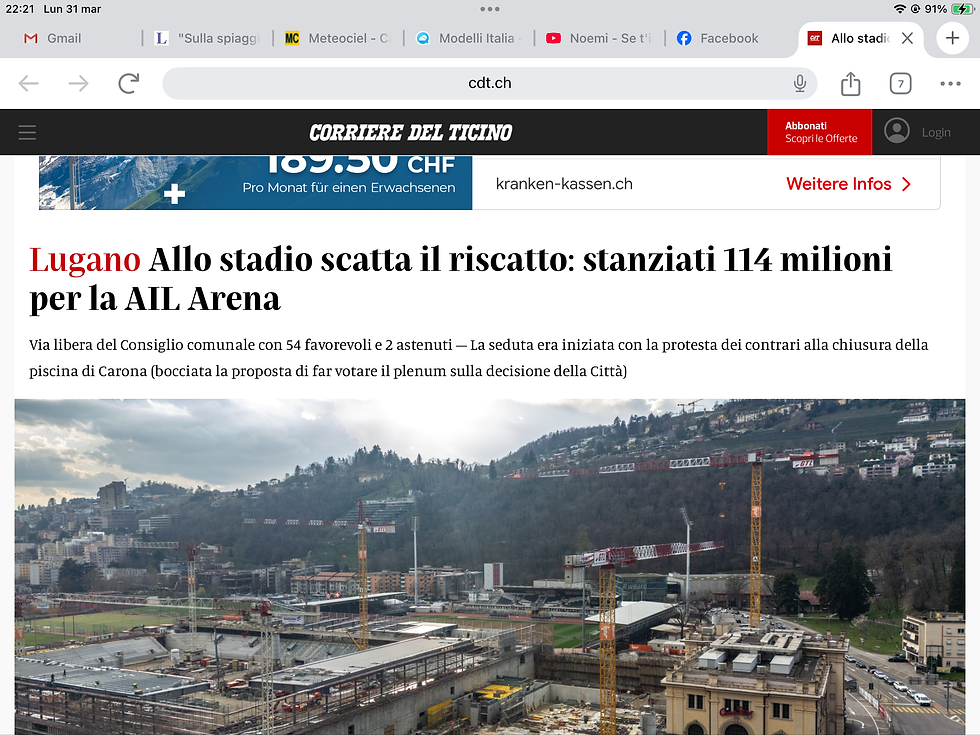Open the Facebook tab
Image resolution: width=980 pixels, height=735 pixels.
[718, 38]
